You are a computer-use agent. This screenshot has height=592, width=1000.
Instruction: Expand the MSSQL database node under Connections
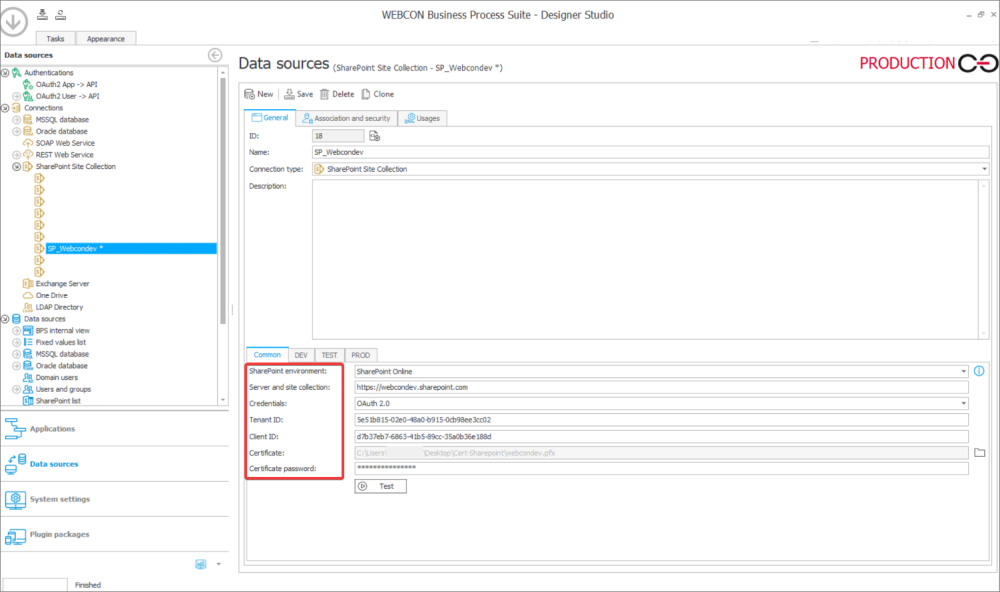pyautogui.click(x=17, y=120)
